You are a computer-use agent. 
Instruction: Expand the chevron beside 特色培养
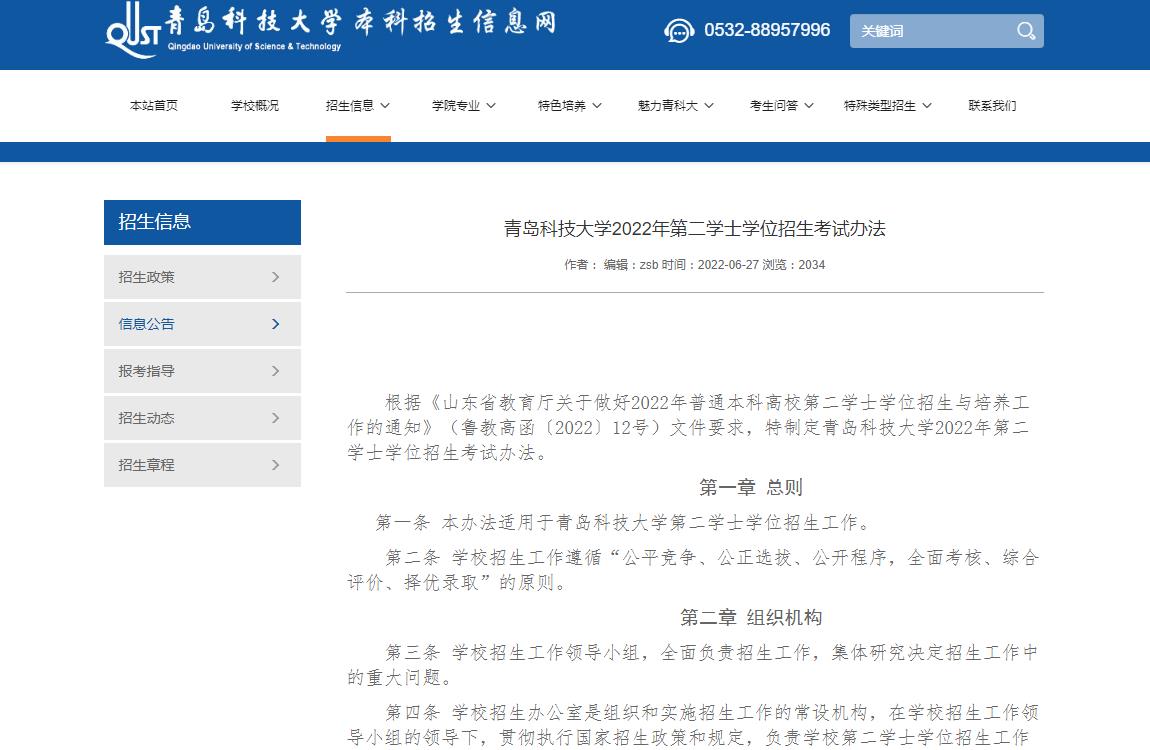point(597,106)
